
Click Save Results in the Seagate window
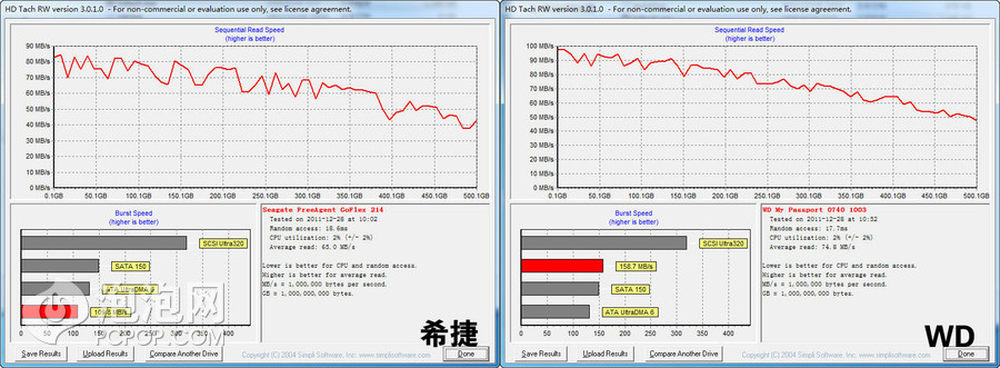tap(41, 353)
